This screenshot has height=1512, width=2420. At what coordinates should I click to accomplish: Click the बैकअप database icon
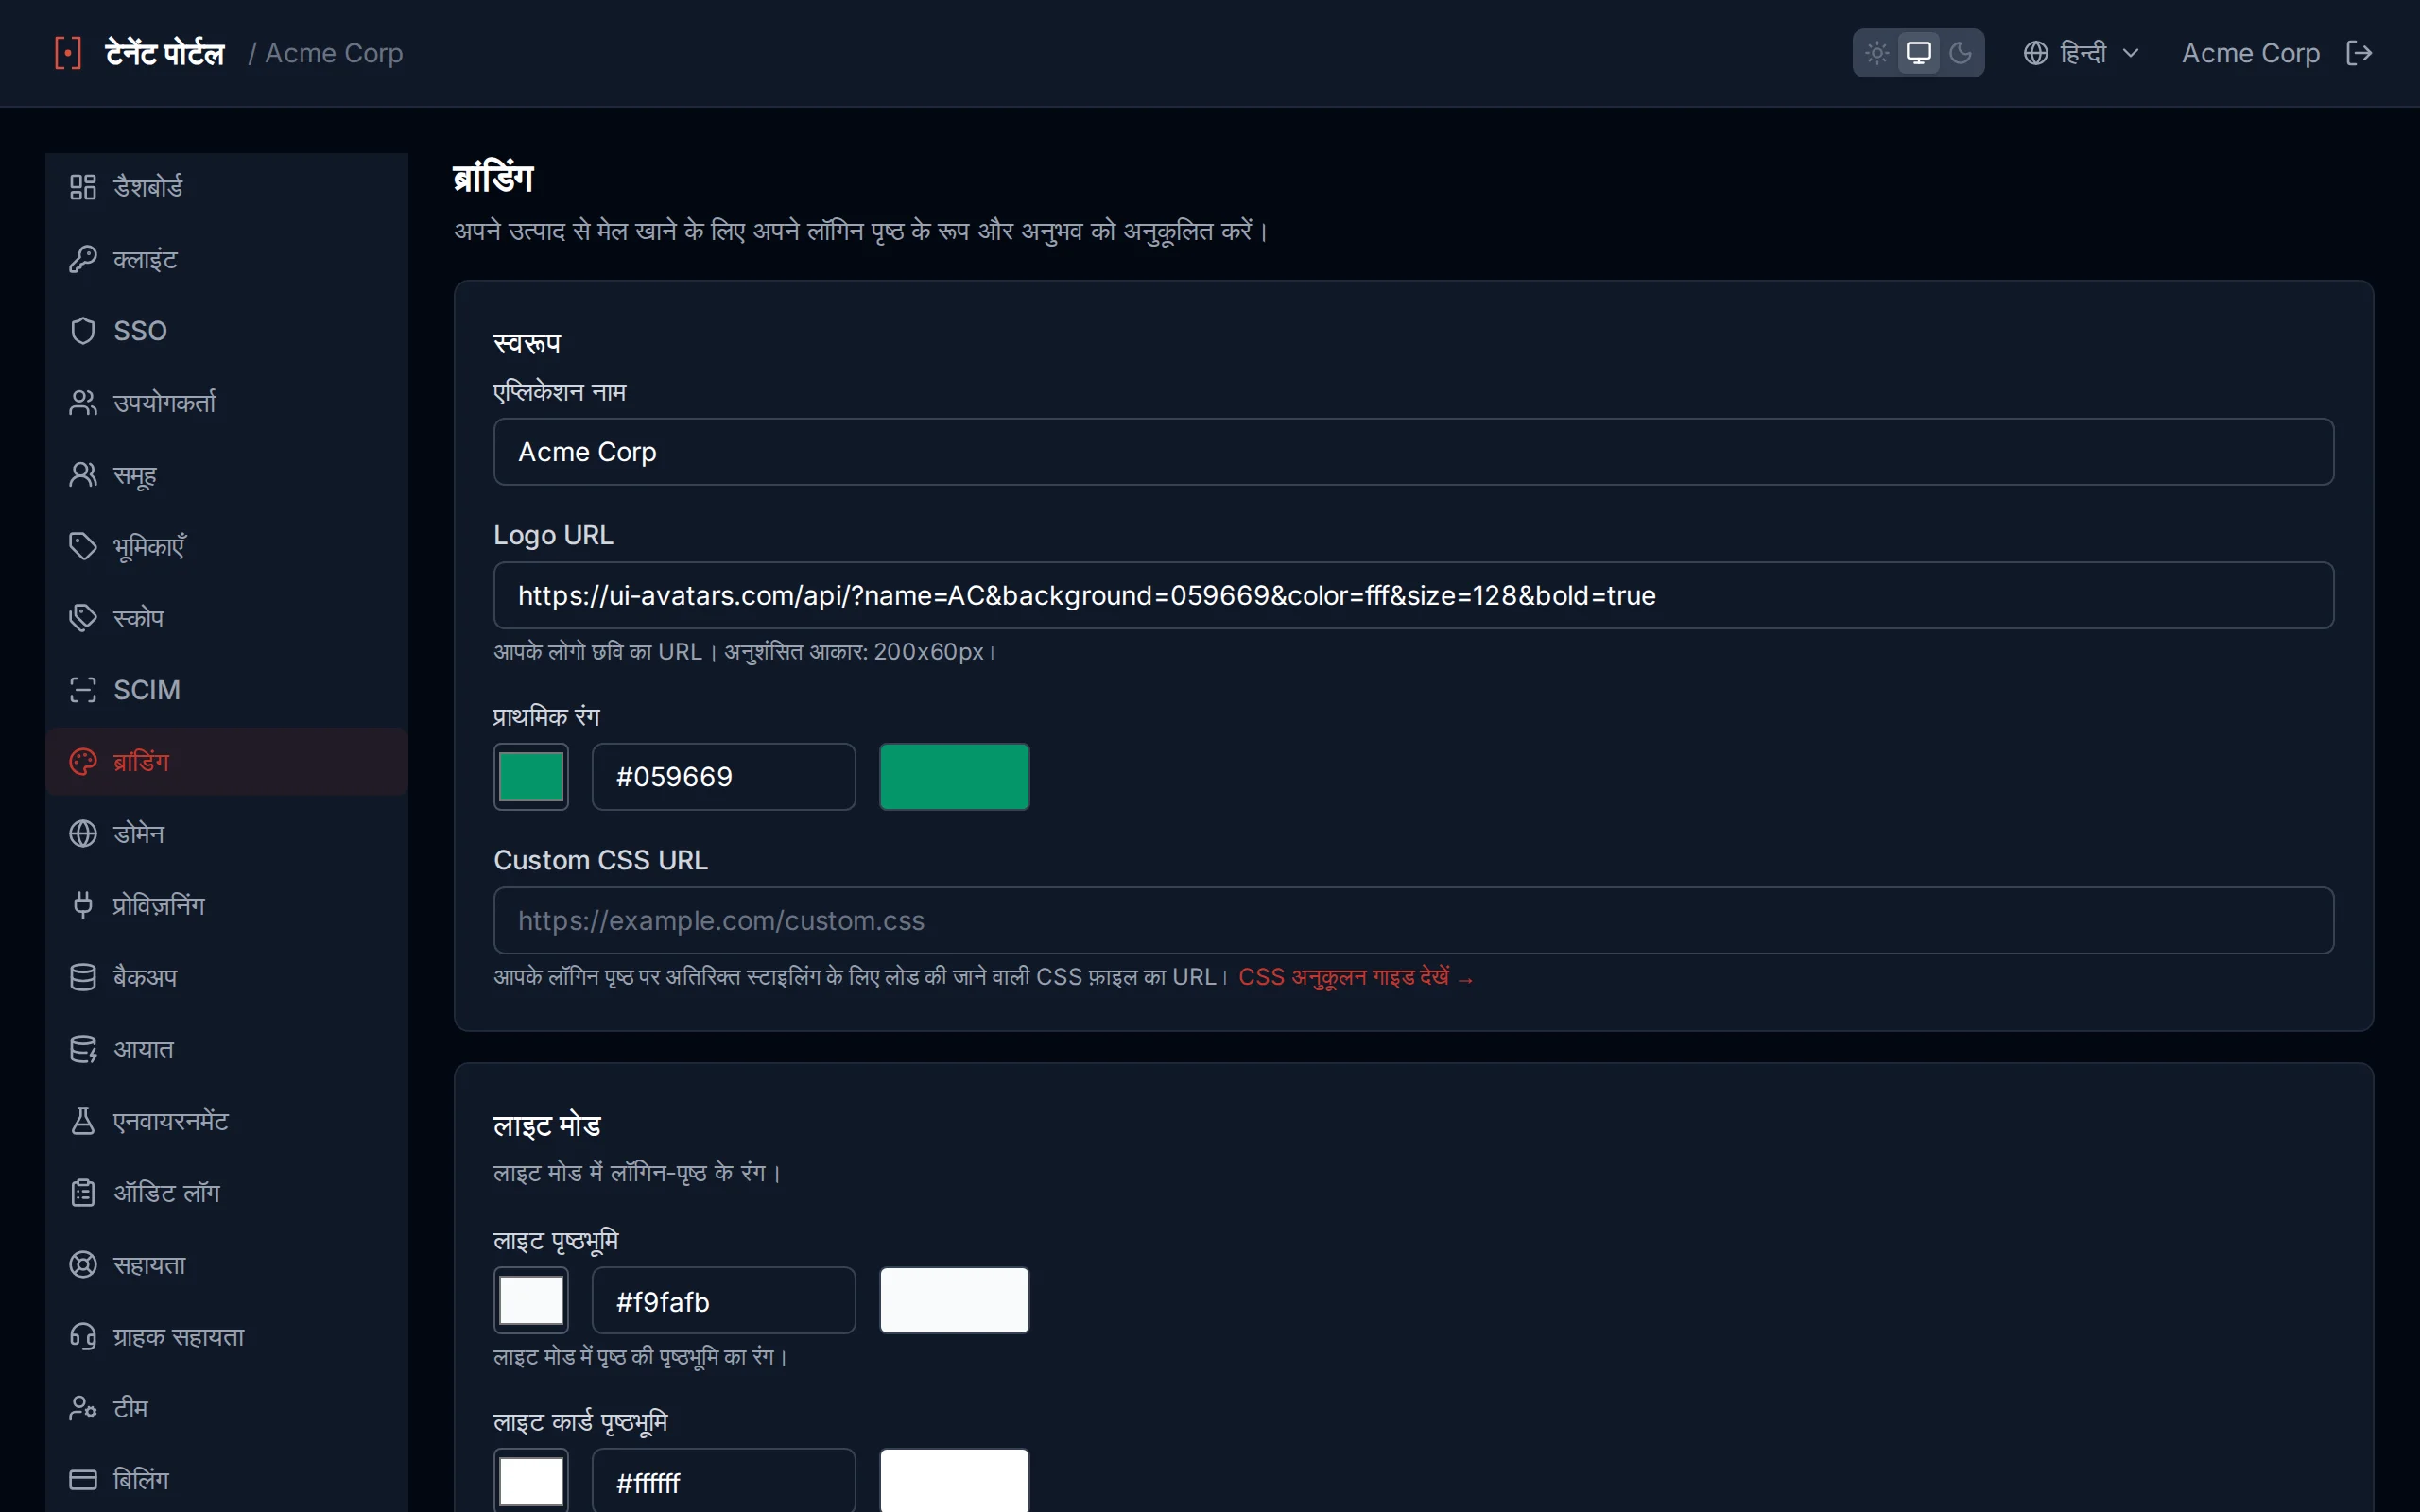point(83,977)
